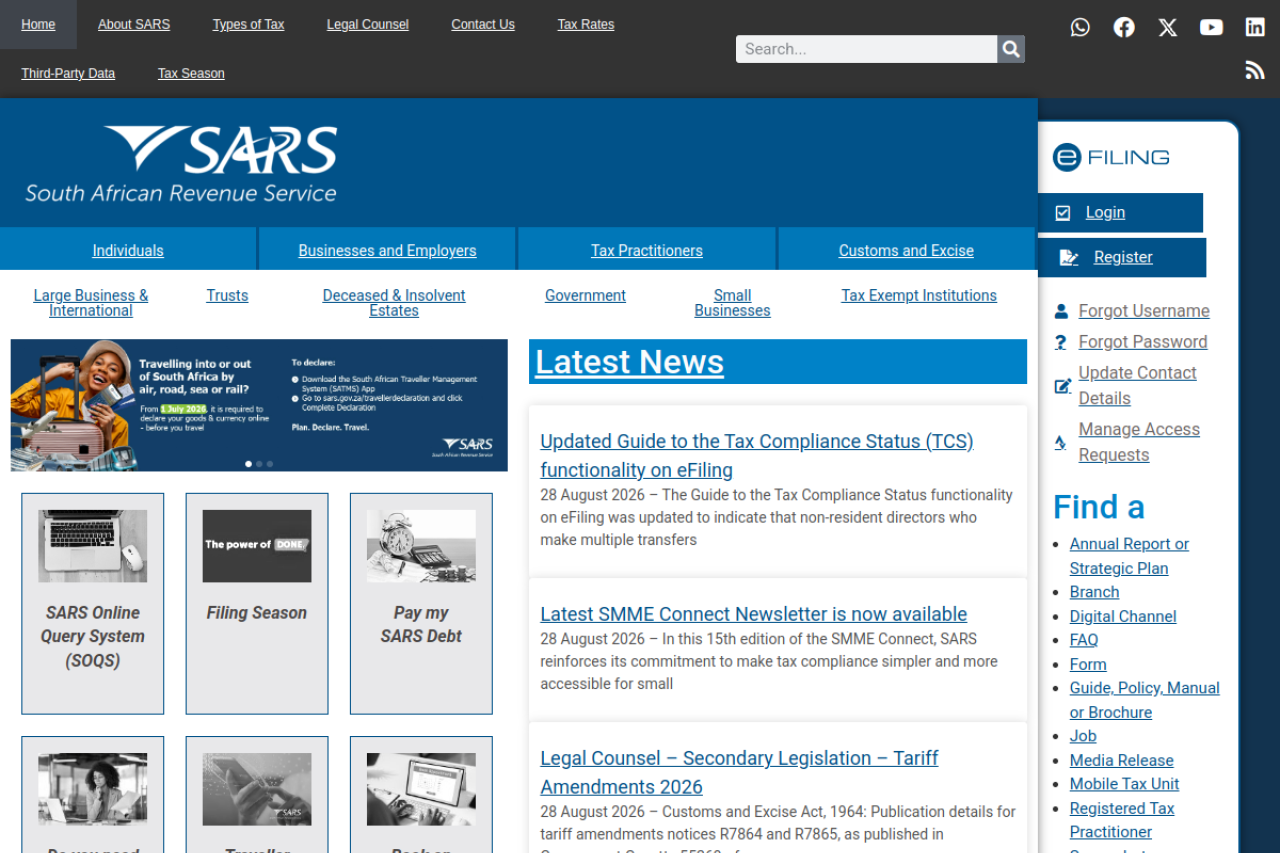This screenshot has width=1280, height=853.
Task: Open the Find a Job link
Action: 1083,736
